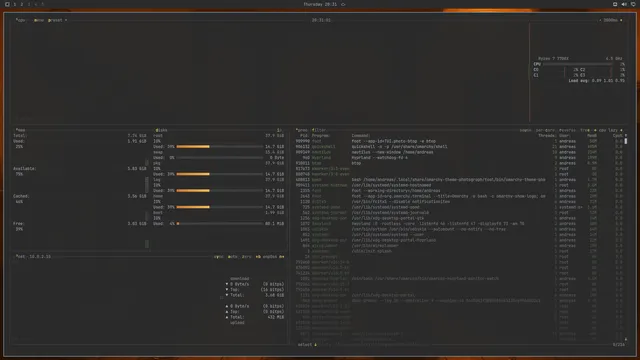Click the Threads column header
Viewport: 640px width, 360px height.
(547, 136)
